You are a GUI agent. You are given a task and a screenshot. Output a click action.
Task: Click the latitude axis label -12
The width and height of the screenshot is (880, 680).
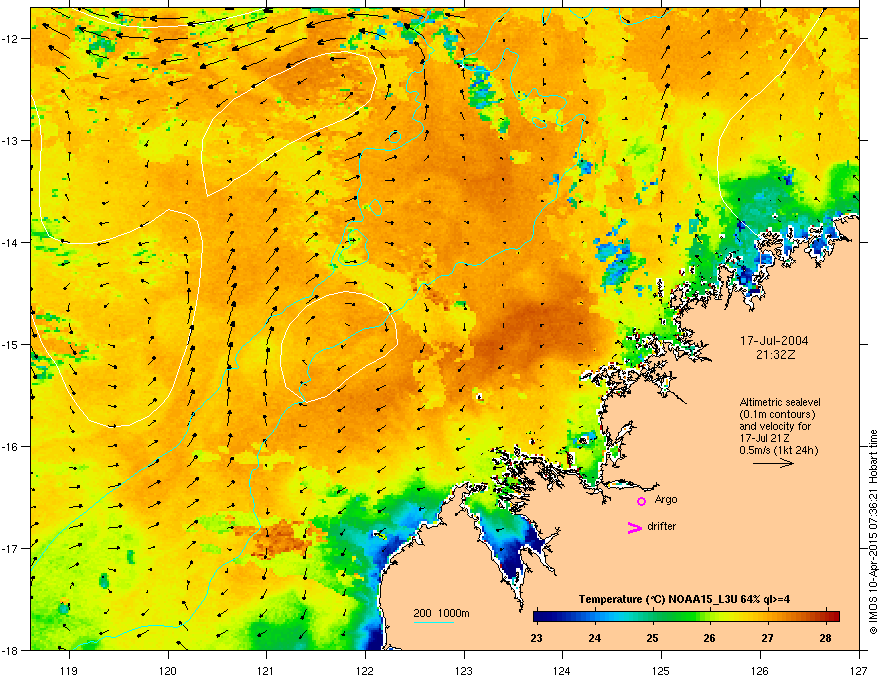coord(11,39)
